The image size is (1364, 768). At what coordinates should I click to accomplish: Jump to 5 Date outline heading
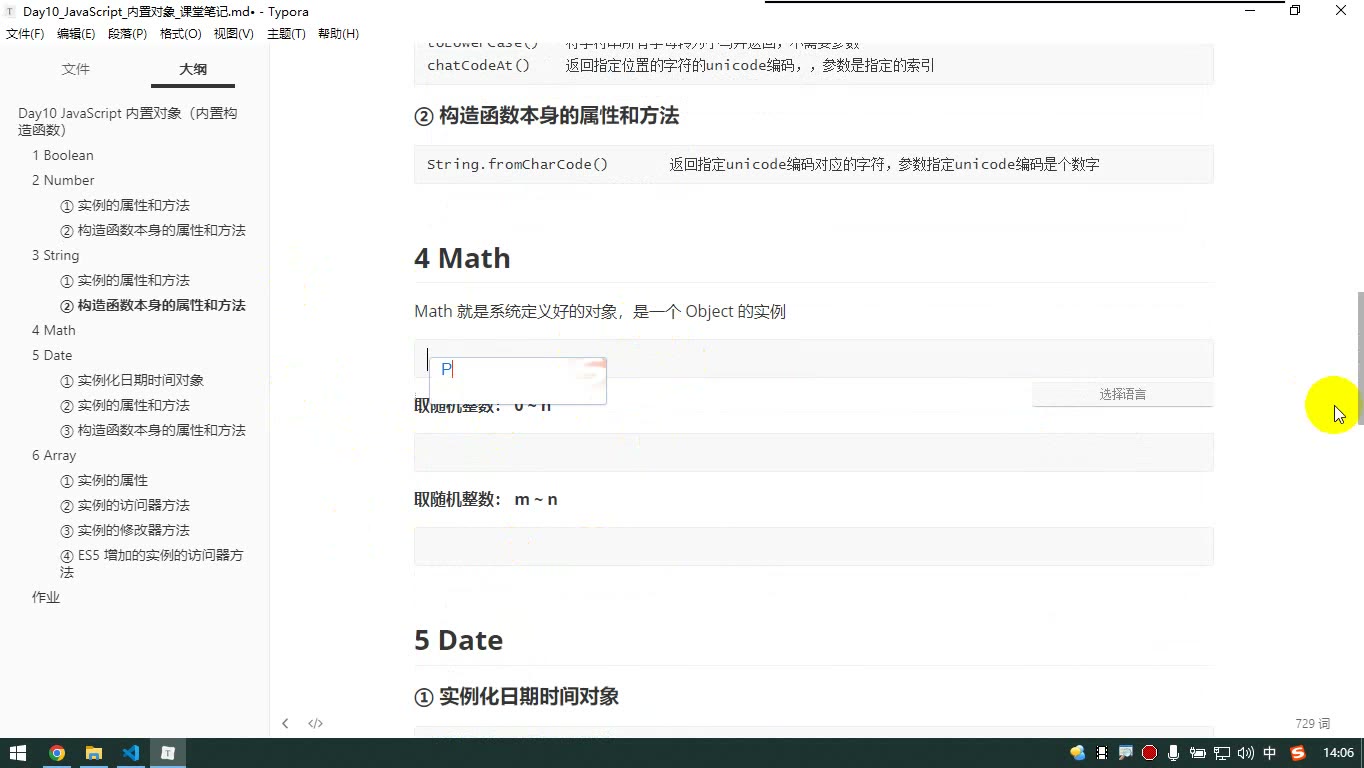(52, 355)
